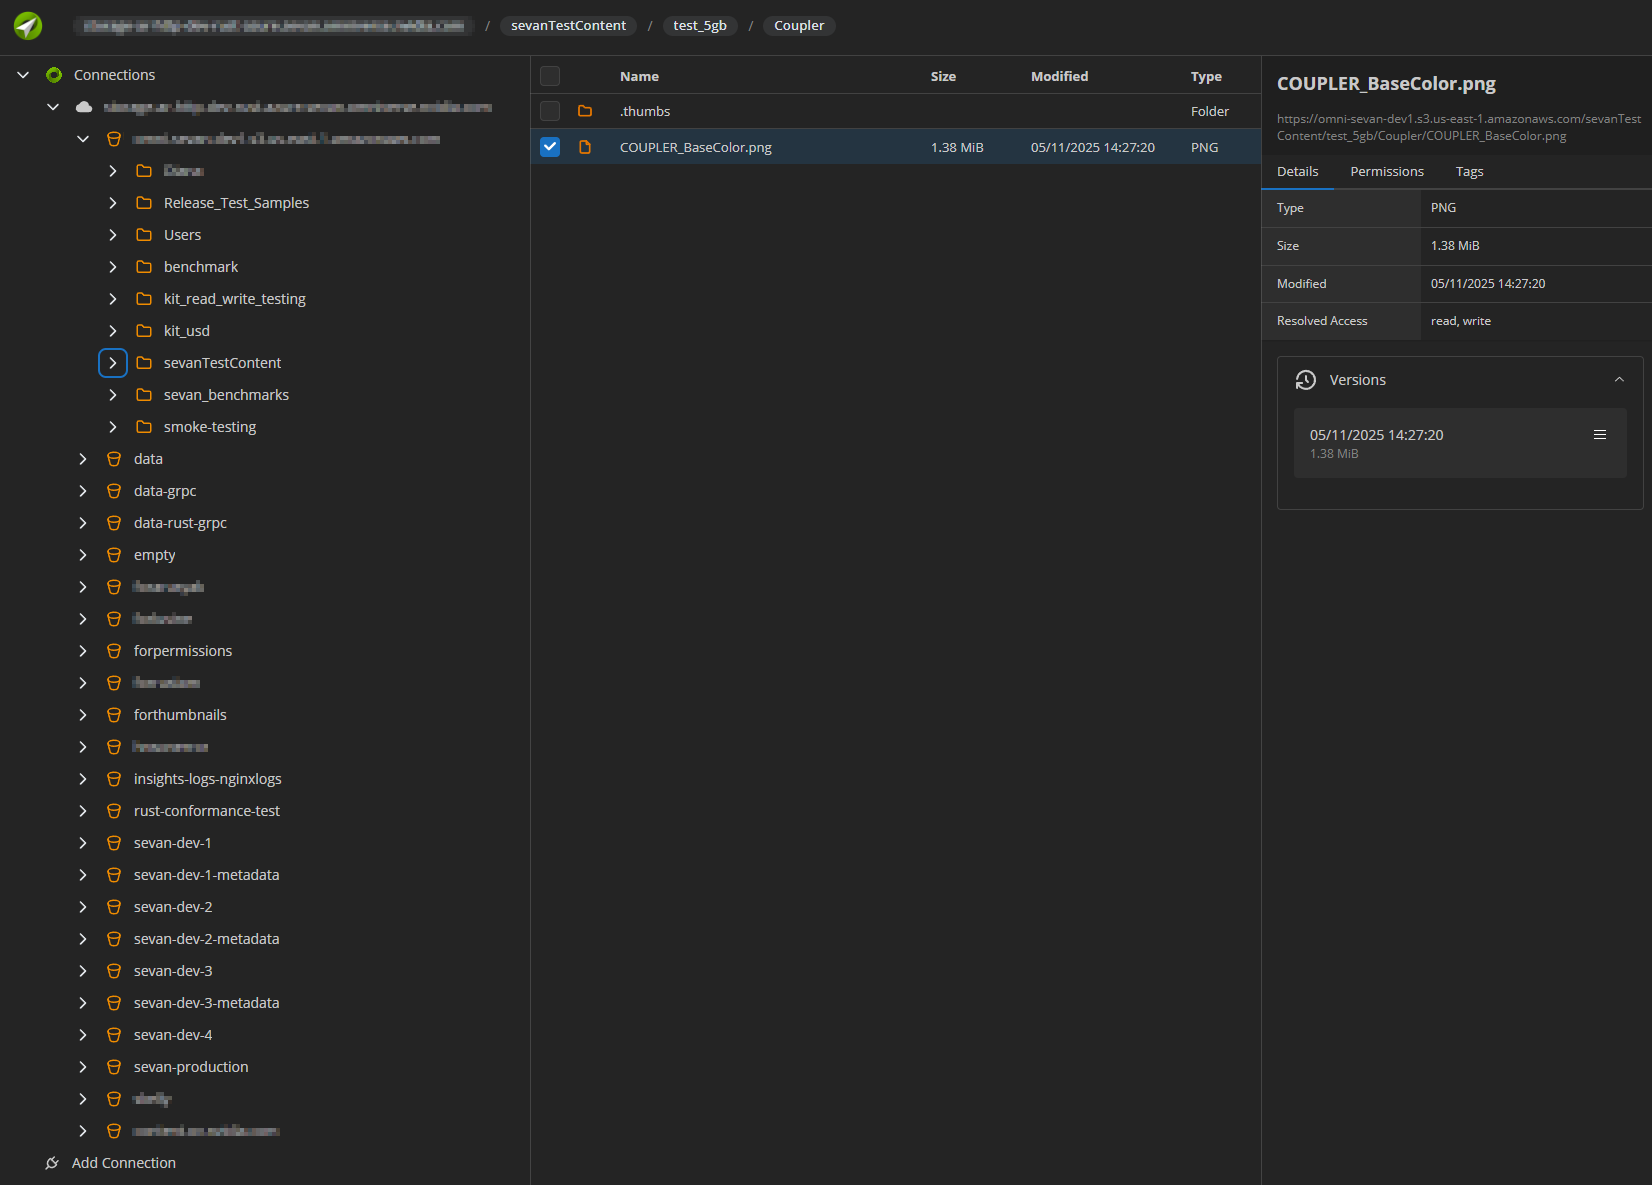The image size is (1652, 1185).
Task: Click the green Connections status icon
Action: click(54, 75)
